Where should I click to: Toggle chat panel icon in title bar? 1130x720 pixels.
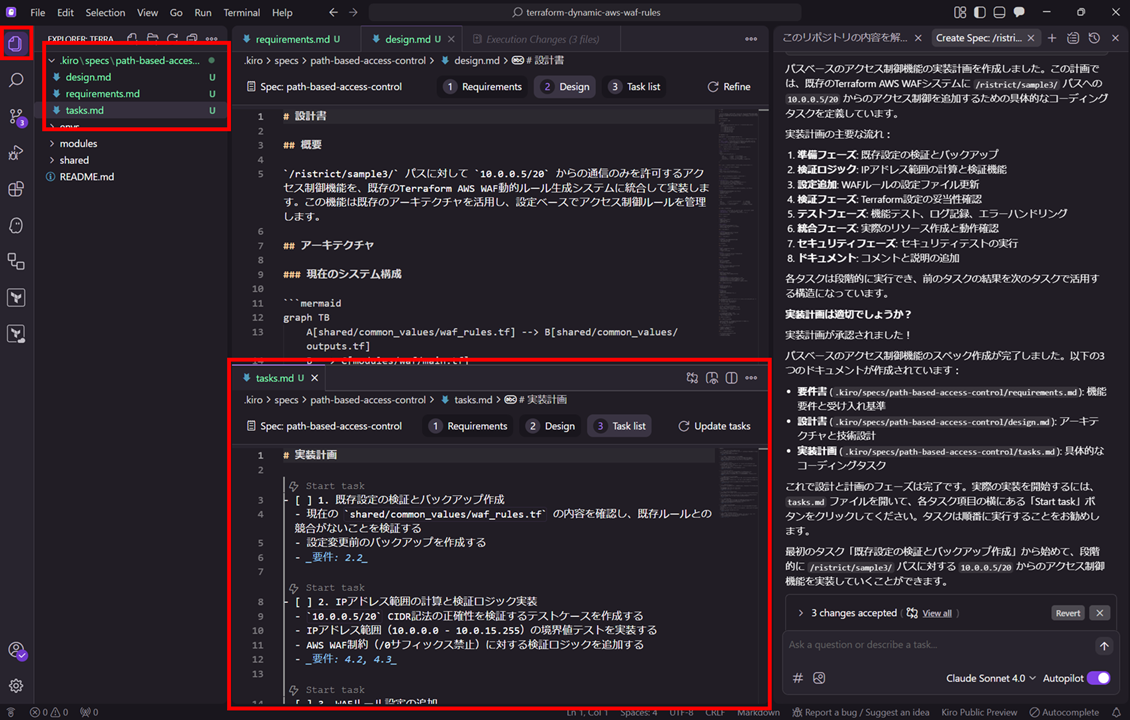tap(1019, 12)
